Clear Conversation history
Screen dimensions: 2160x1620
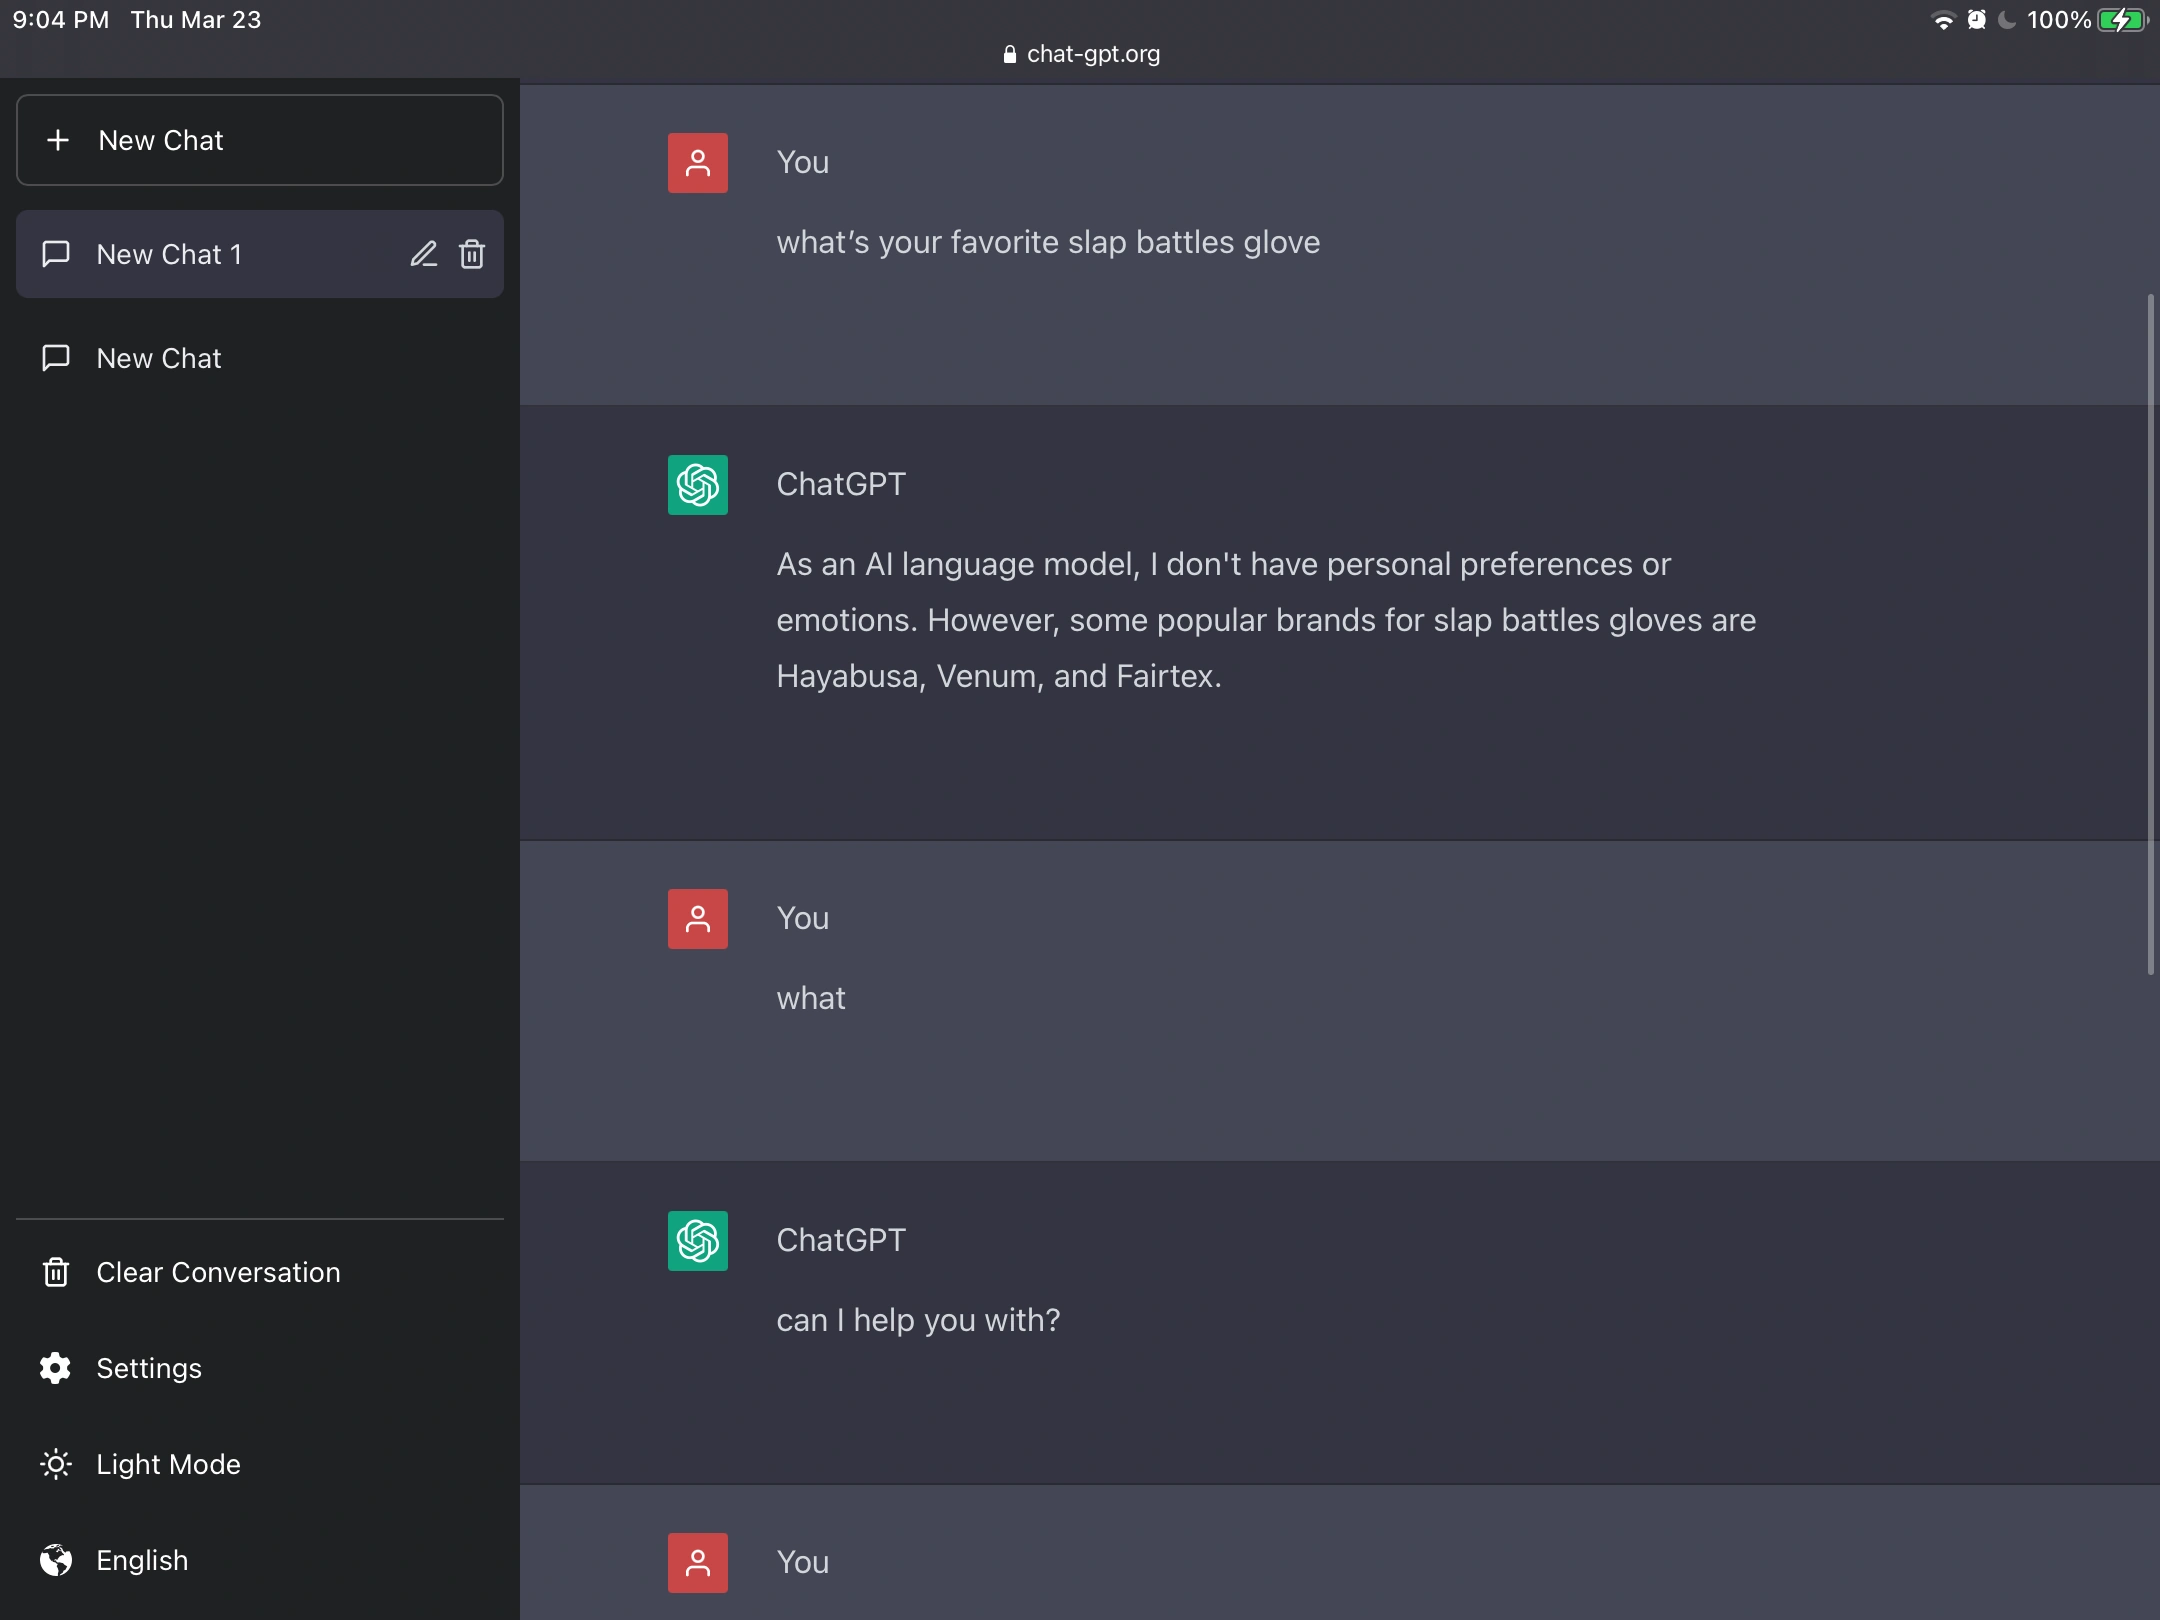coord(218,1272)
